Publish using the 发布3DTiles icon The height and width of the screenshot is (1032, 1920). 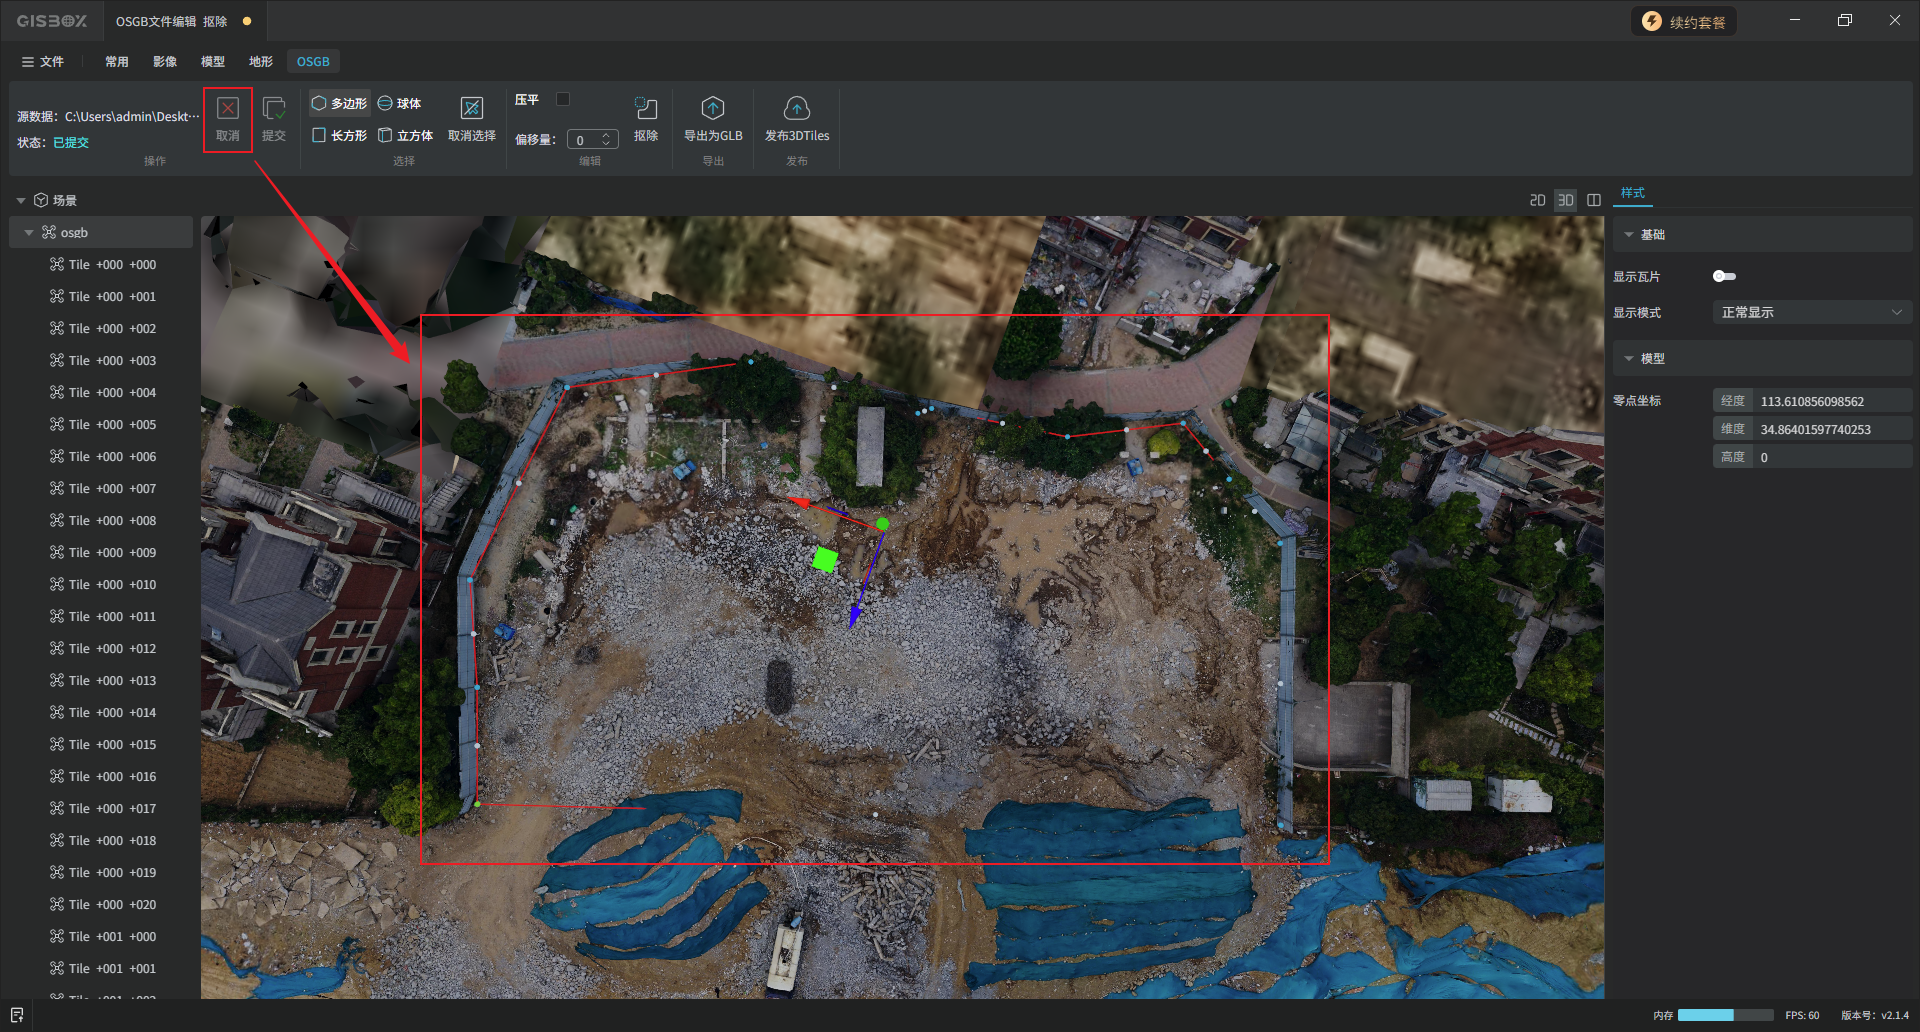coord(797,109)
